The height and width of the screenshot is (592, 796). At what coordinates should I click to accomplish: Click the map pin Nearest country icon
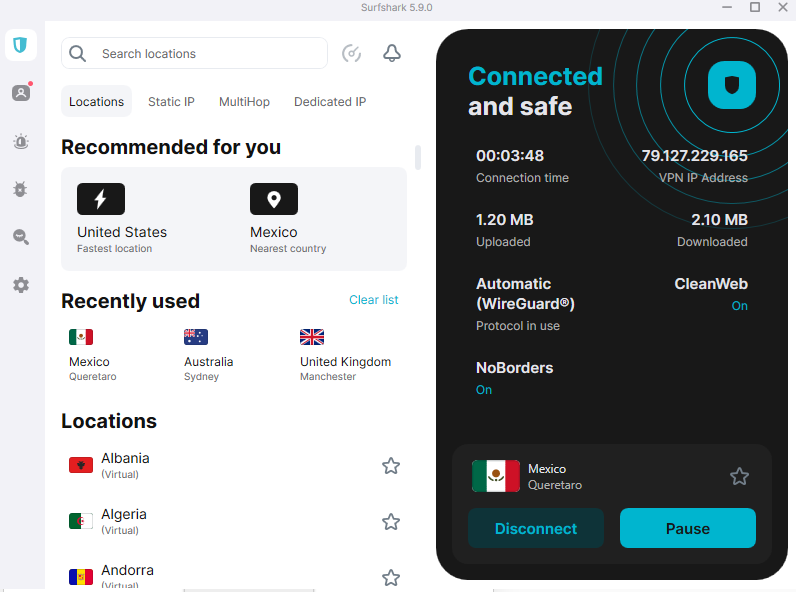[274, 199]
